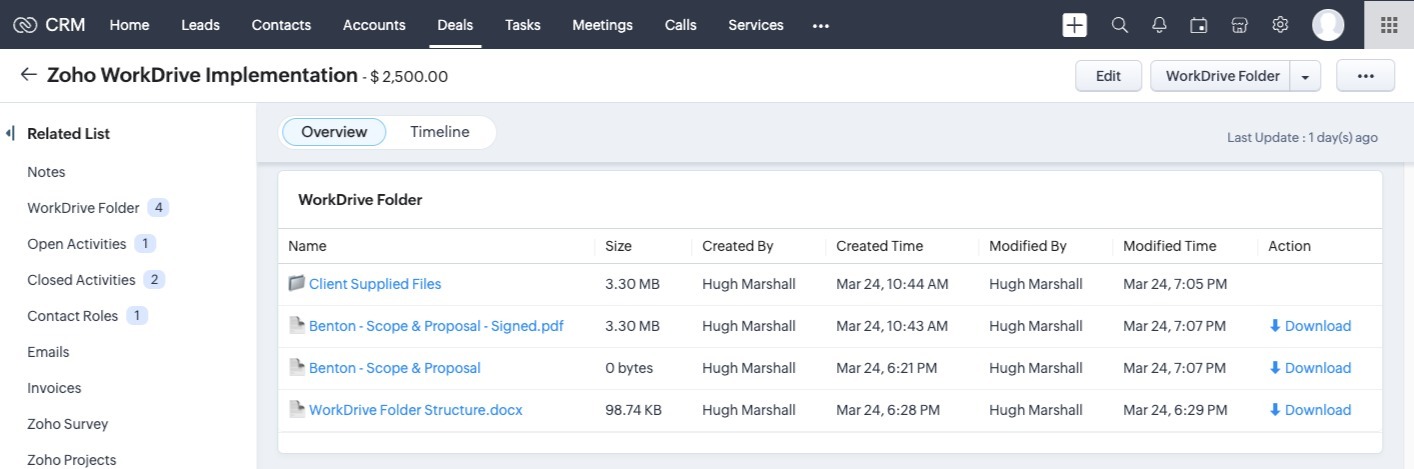Click the WorkDrive Folder count badge 4
The width and height of the screenshot is (1414, 469).
(158, 208)
